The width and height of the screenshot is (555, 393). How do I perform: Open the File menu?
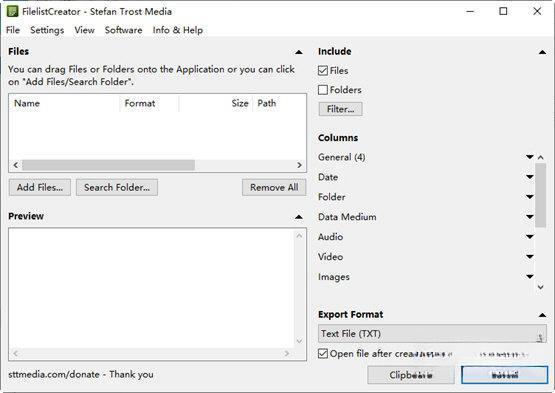(x=13, y=30)
